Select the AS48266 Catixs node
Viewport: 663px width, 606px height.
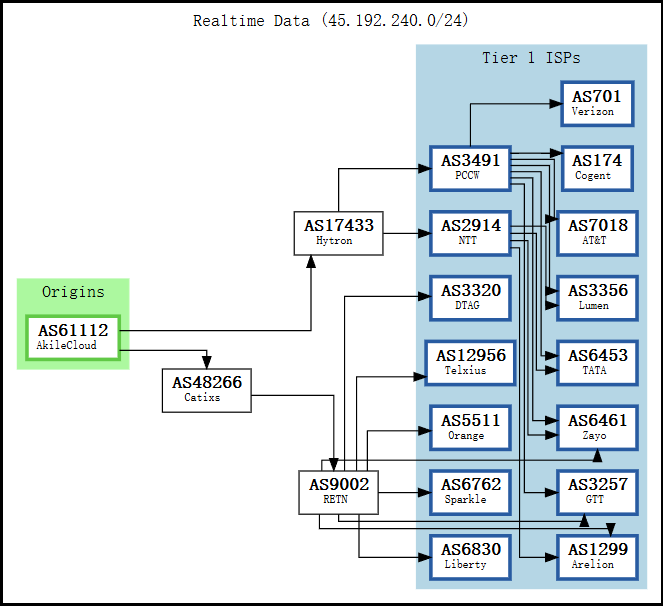tap(206, 390)
